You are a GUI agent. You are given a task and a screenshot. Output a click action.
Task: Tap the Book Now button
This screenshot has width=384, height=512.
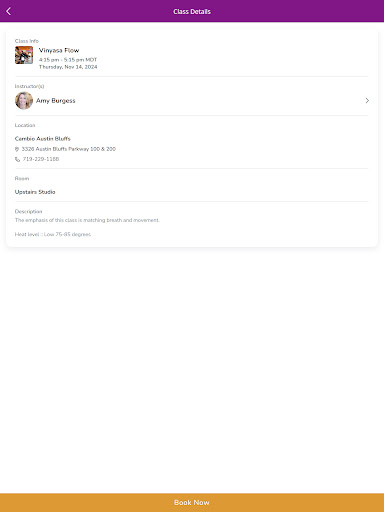coord(192,503)
